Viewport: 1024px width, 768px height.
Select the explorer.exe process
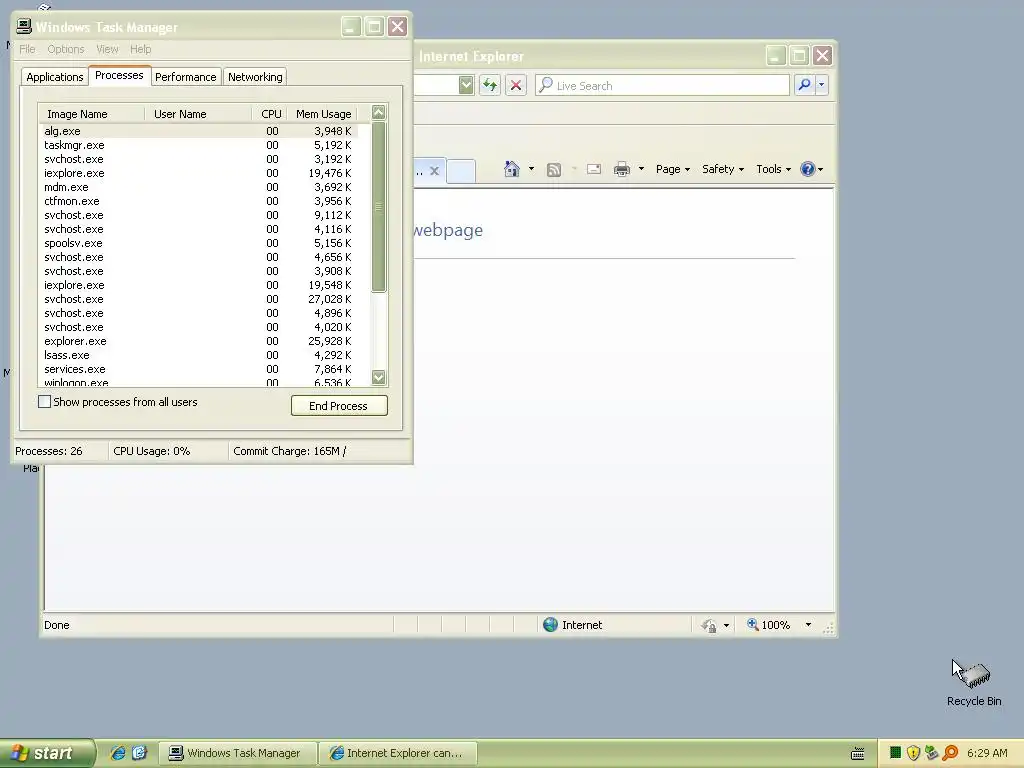coord(198,341)
